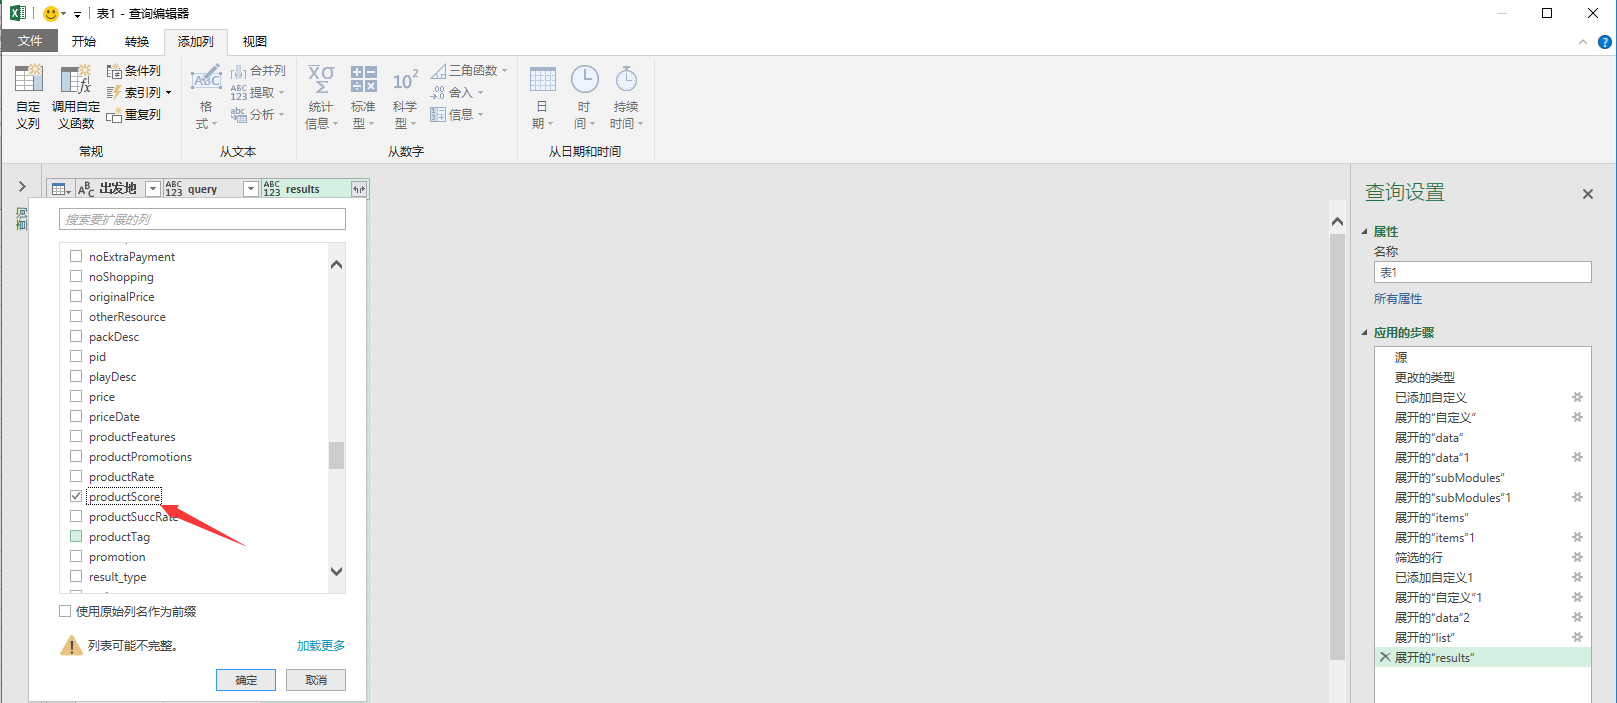
Task: Open the Rounding (舍入) tool
Action: point(457,93)
